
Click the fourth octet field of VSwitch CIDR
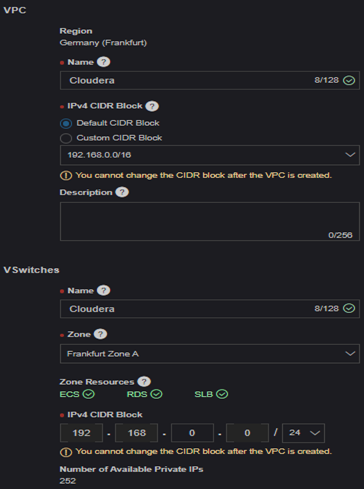[247, 433]
